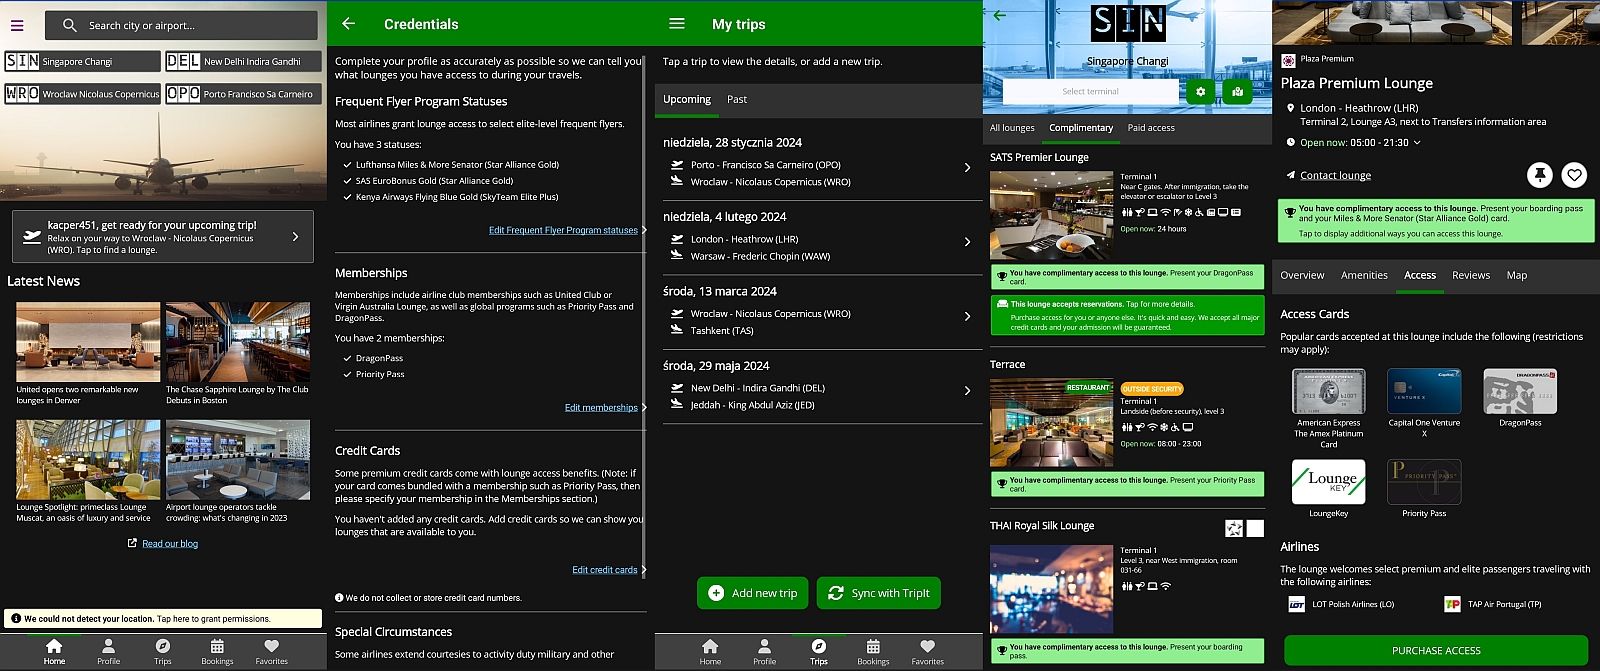Open the London to Warsaw trip chevron
Image resolution: width=1600 pixels, height=671 pixels.
pos(967,242)
